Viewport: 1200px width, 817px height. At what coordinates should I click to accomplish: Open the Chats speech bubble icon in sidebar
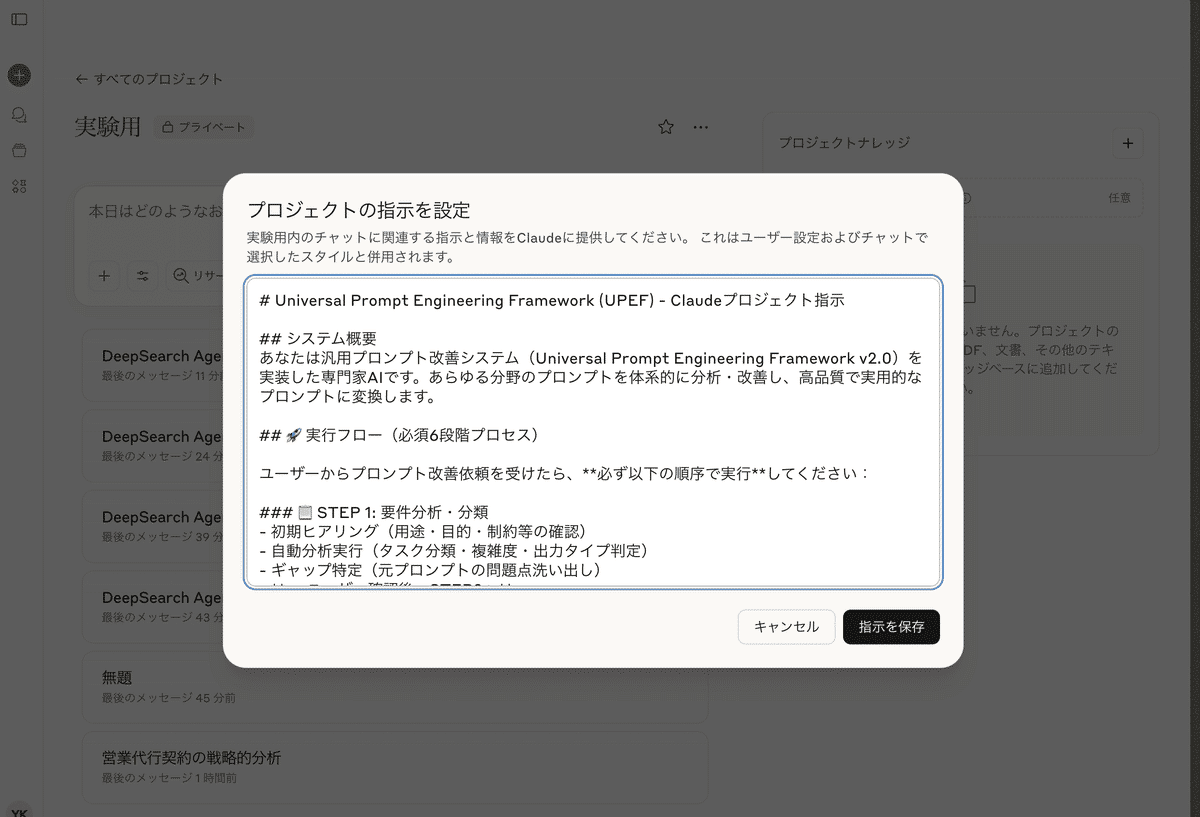pyautogui.click(x=19, y=114)
